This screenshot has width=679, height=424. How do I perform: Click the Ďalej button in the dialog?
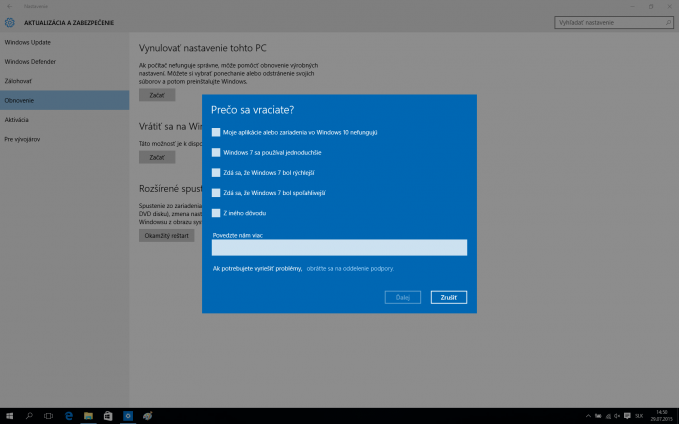(x=403, y=298)
